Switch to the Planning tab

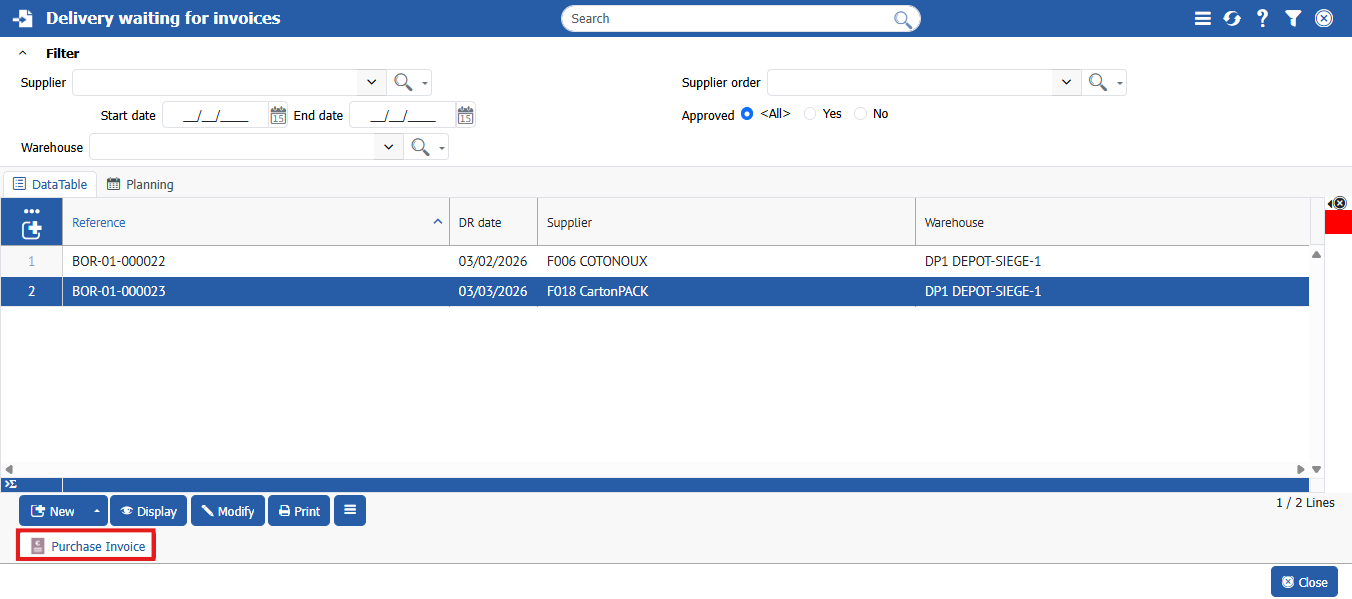click(140, 184)
